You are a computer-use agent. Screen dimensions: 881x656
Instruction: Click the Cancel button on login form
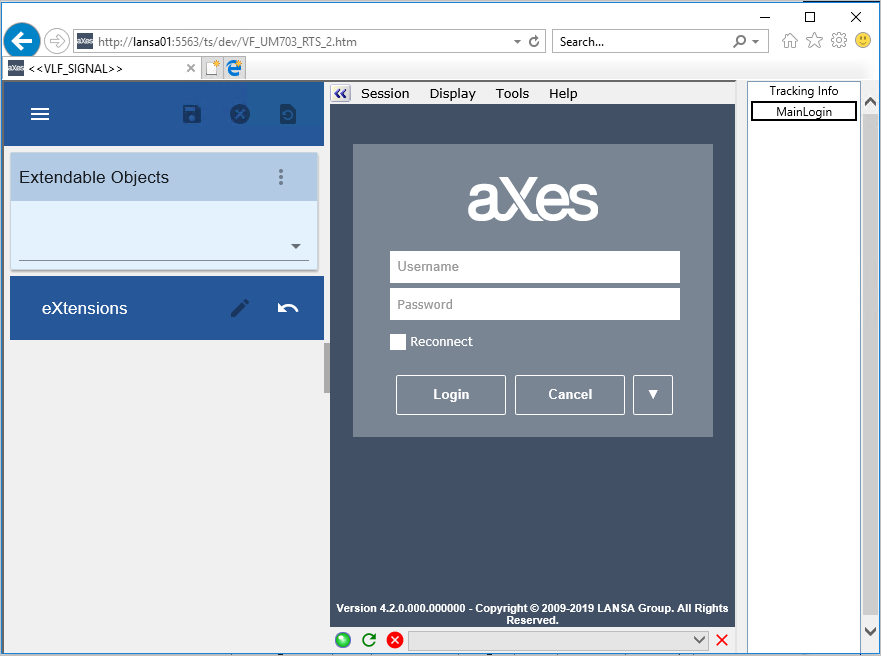[x=570, y=395]
